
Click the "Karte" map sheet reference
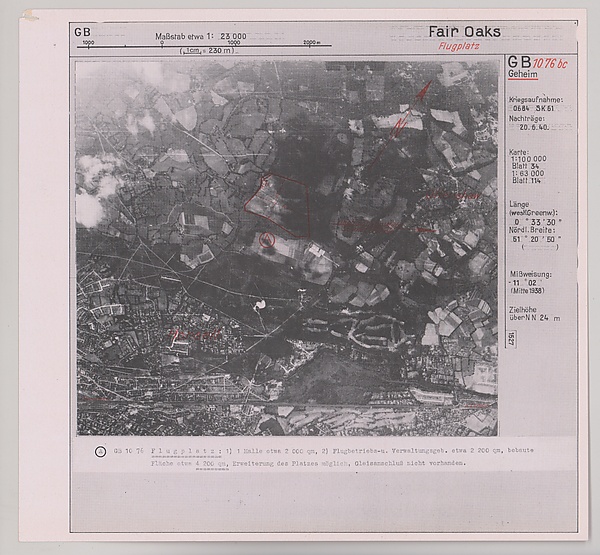(x=536, y=165)
